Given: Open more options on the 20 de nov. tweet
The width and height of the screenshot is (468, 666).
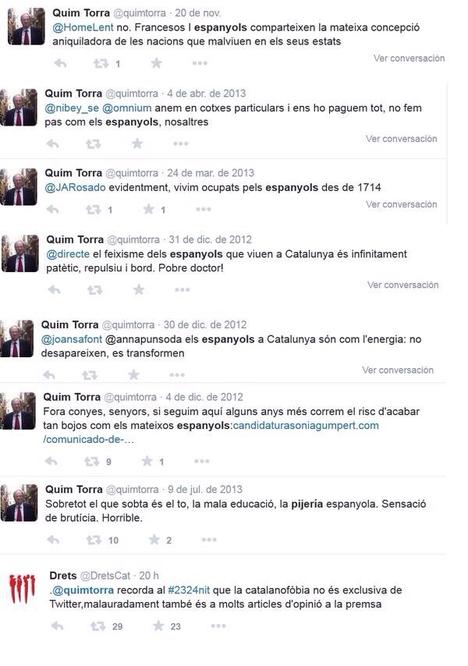Looking at the screenshot, I should click(200, 63).
